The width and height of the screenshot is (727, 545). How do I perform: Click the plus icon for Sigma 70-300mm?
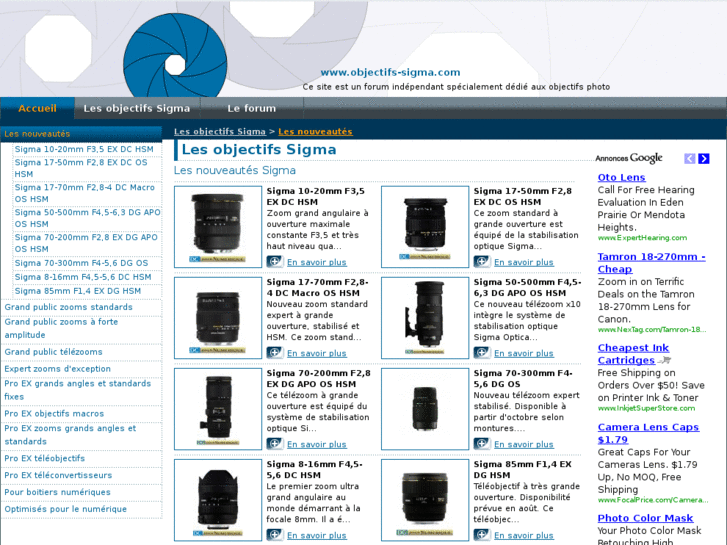tap(482, 443)
